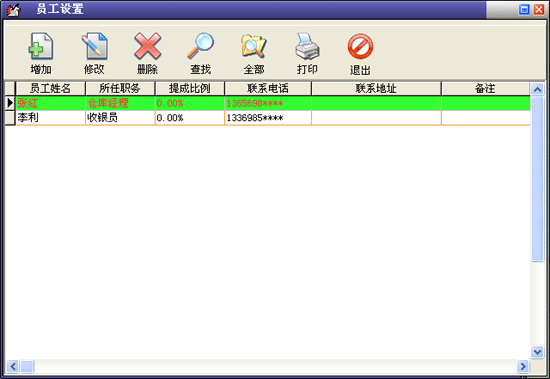Select the 李利 employee row
The image size is (550, 379).
click(x=273, y=118)
